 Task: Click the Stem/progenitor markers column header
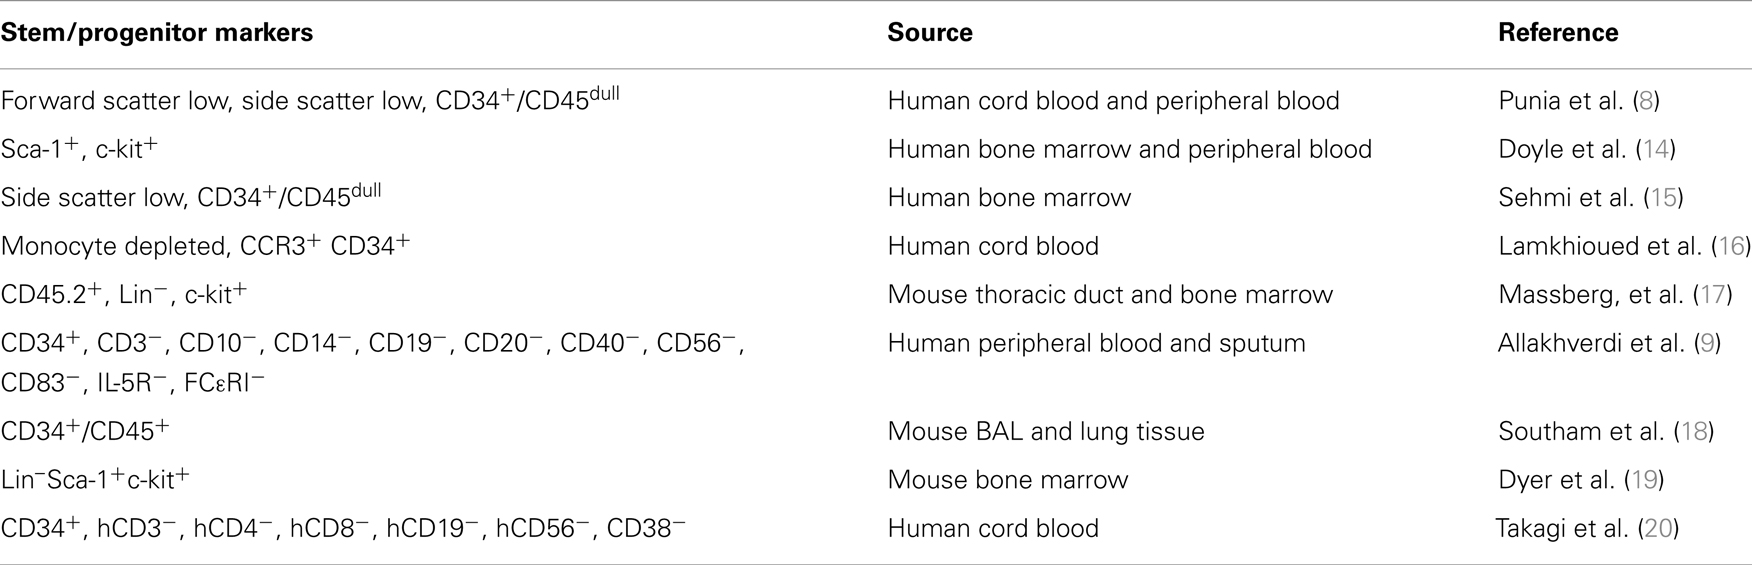click(x=157, y=33)
